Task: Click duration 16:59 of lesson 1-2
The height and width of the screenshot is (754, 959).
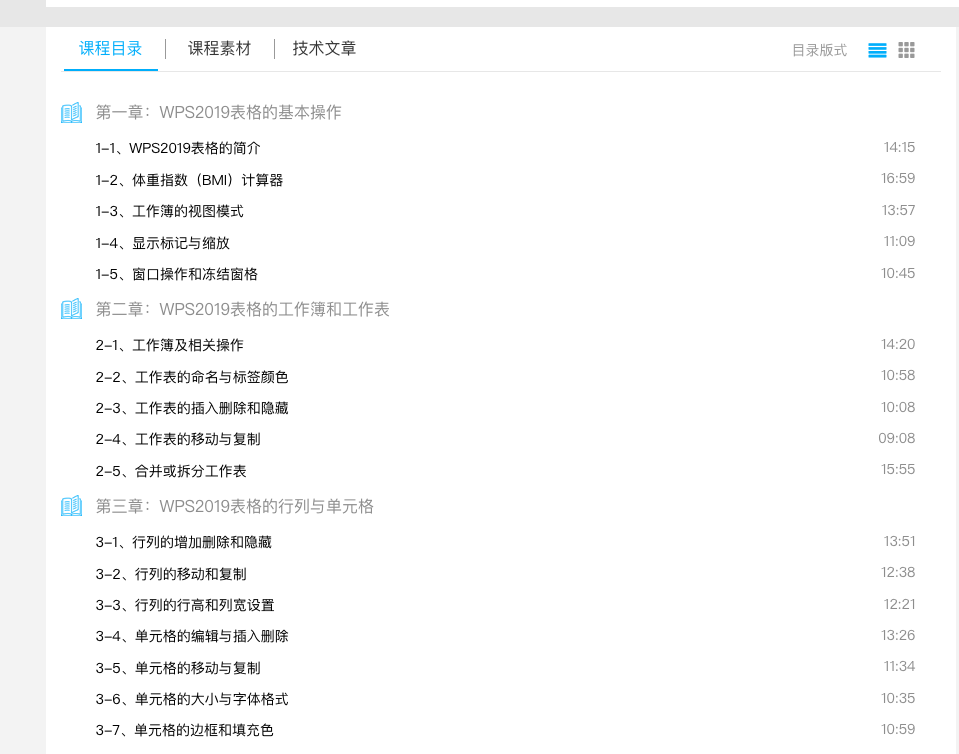Action: coord(898,179)
